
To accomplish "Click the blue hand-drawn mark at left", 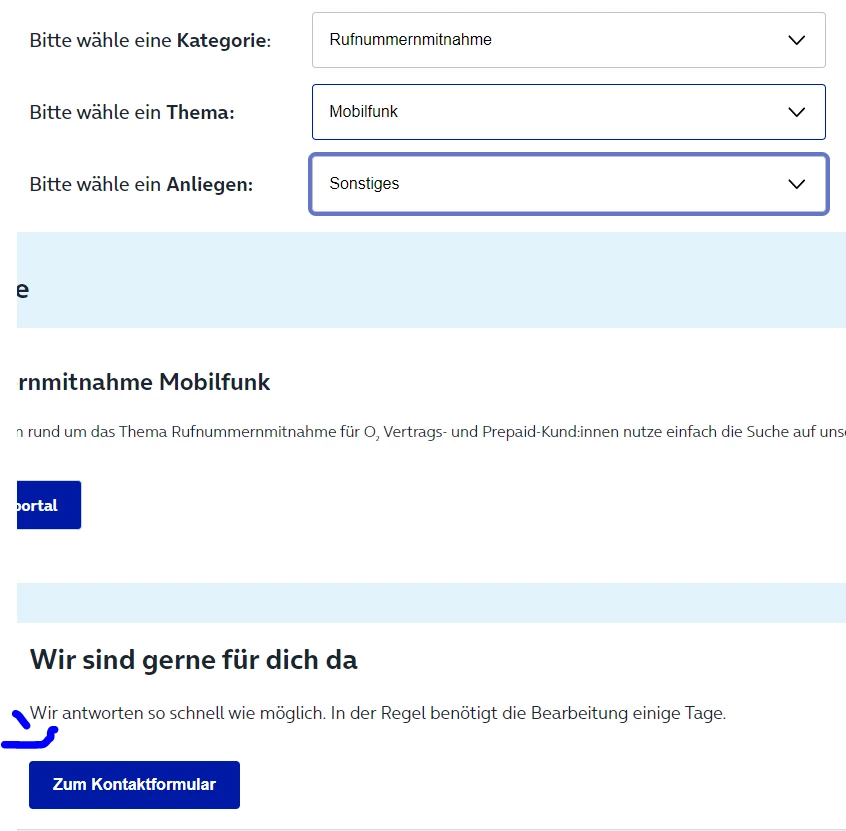I will coord(30,735).
